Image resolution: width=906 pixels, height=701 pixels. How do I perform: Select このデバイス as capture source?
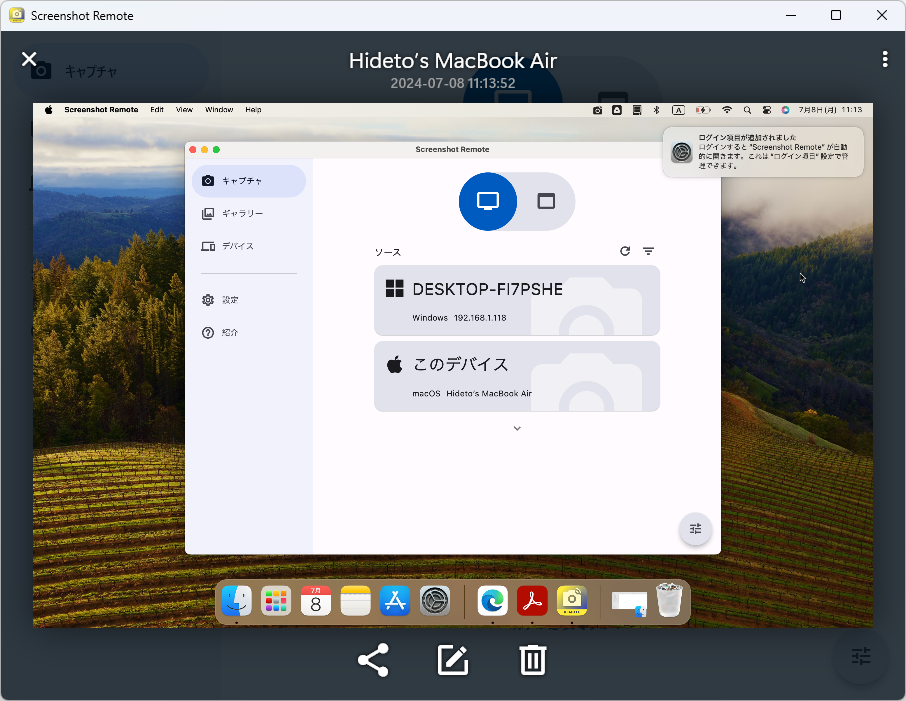516,376
